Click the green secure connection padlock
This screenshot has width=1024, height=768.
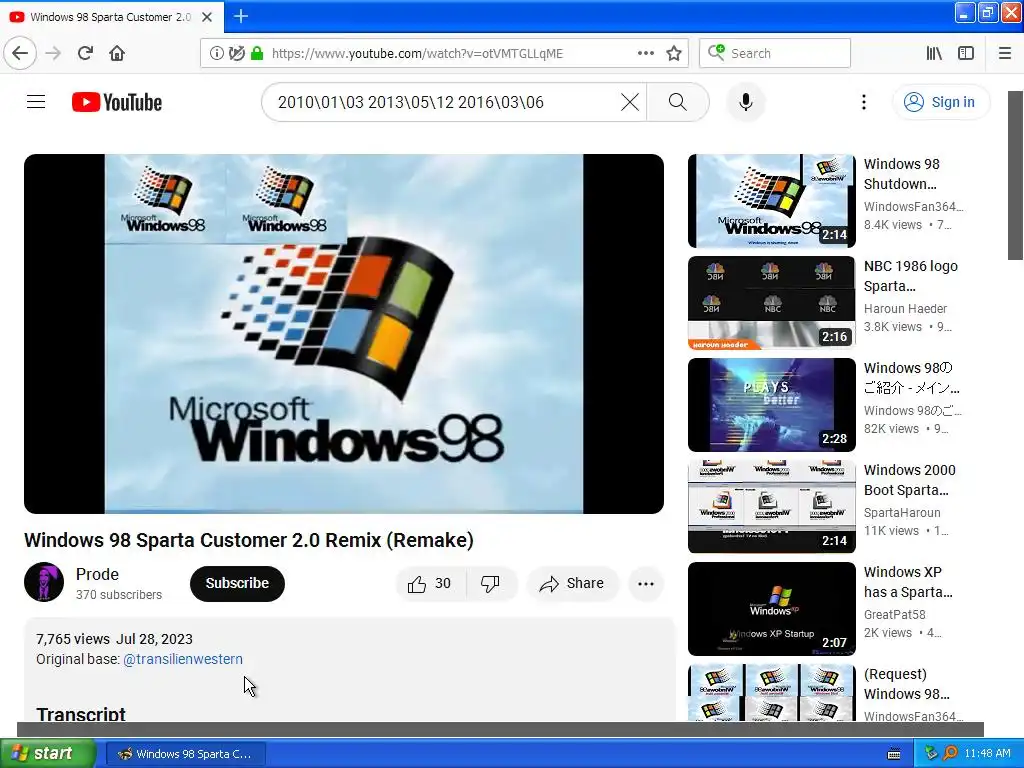(257, 54)
